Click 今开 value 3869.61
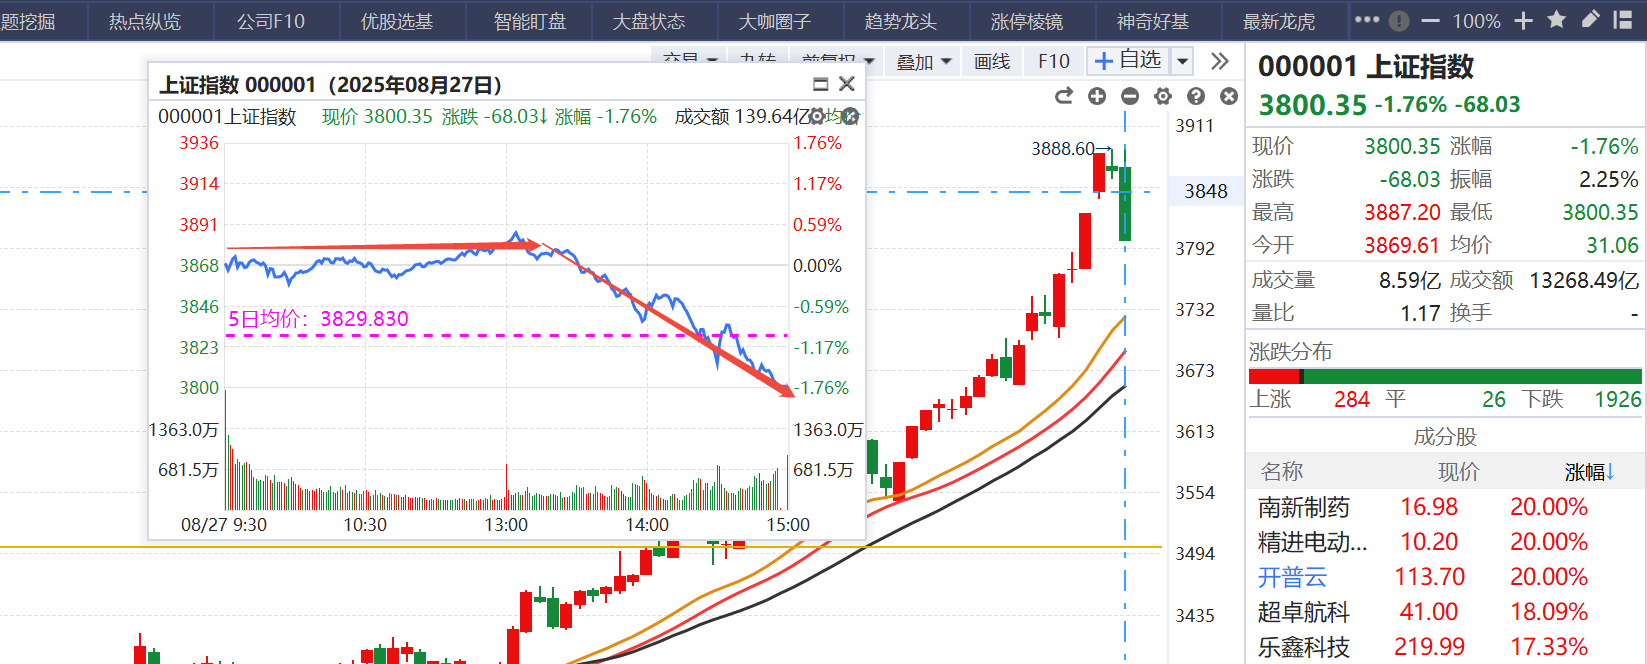The image size is (1647, 664). (1402, 245)
